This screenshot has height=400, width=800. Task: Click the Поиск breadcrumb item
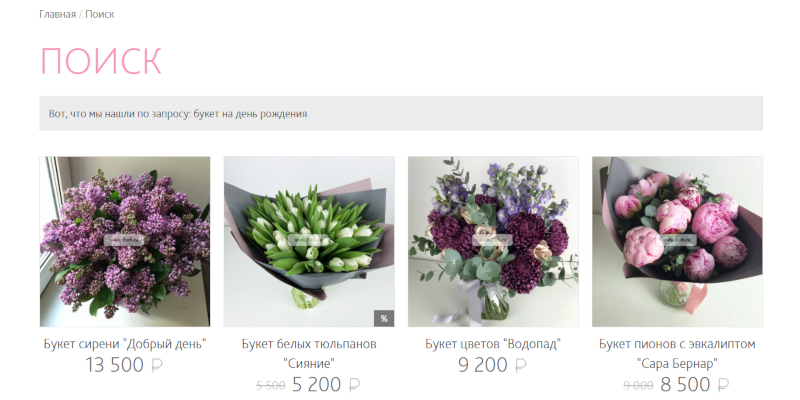pos(99,14)
